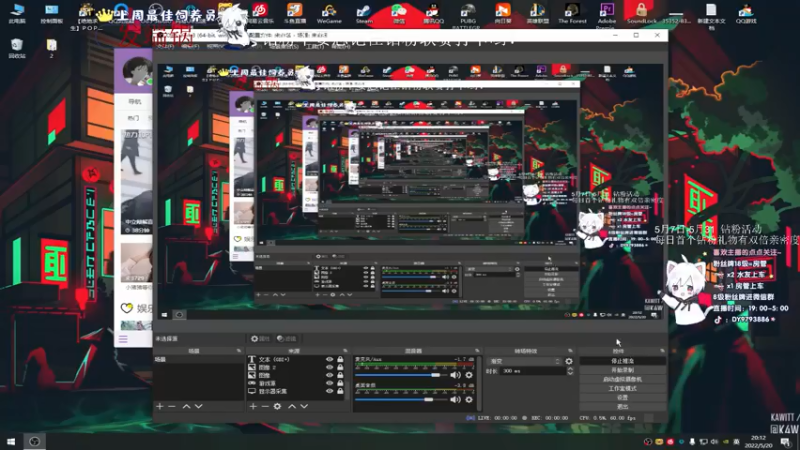Undock the sources panel via its header icon

[345, 351]
